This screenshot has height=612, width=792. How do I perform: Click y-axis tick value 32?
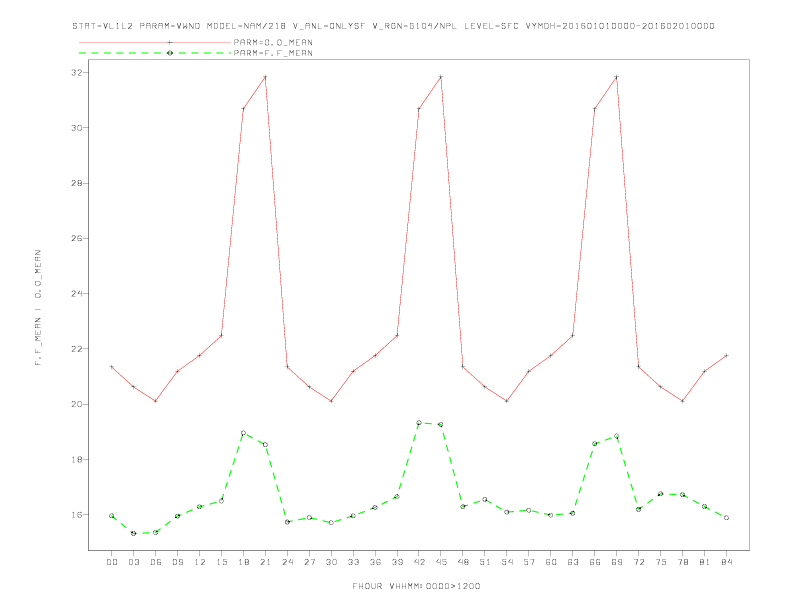click(77, 73)
